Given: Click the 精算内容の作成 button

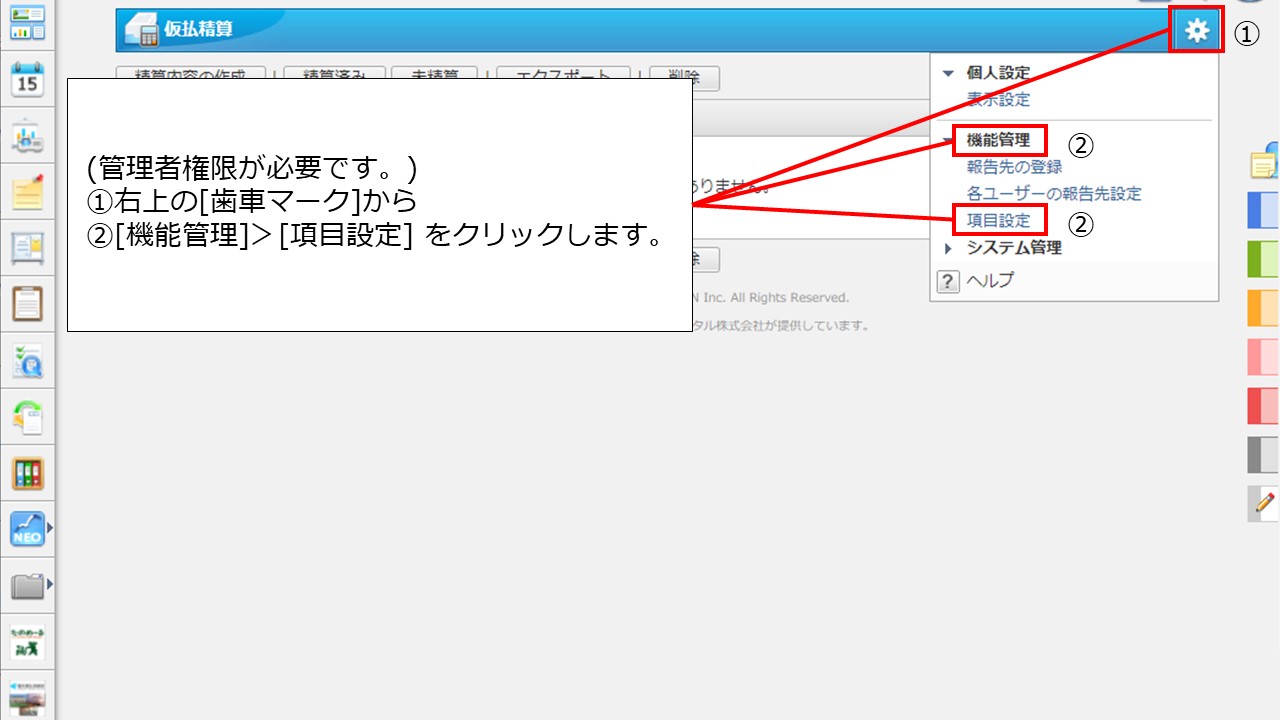Looking at the screenshot, I should click(x=191, y=76).
